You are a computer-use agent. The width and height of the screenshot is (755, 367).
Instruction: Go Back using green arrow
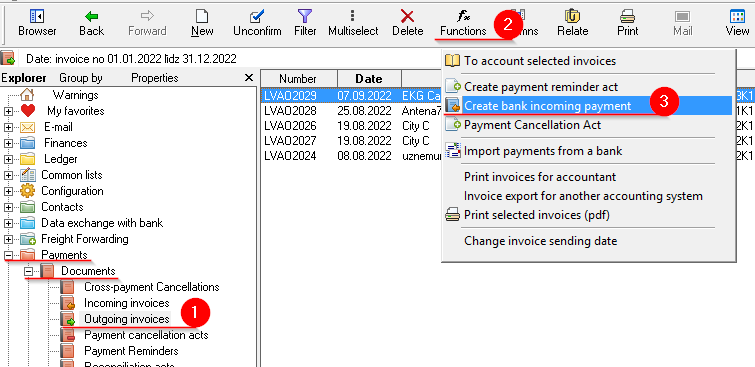pyautogui.click(x=91, y=23)
